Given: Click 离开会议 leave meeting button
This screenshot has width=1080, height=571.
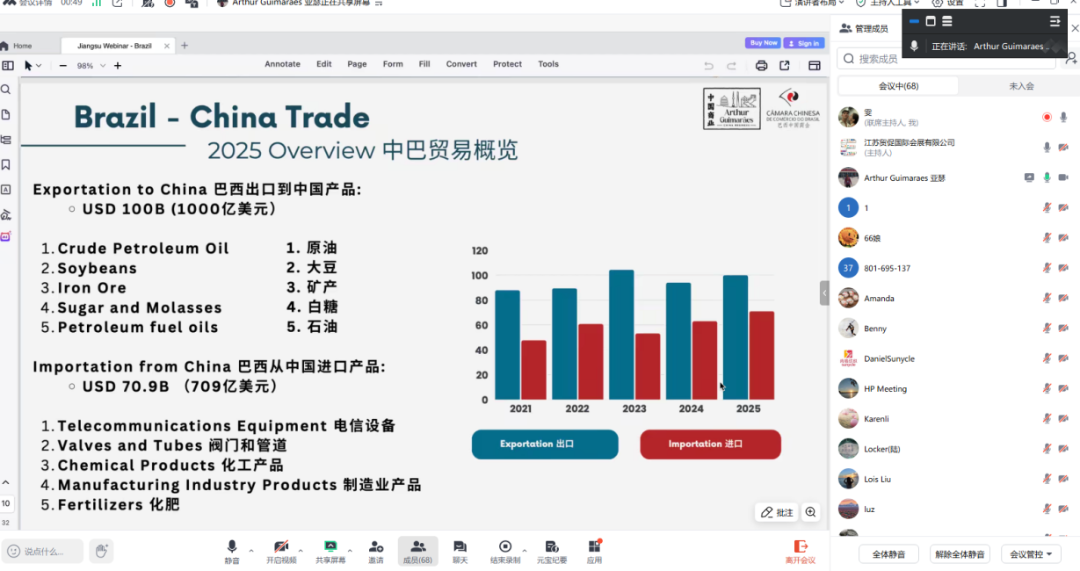Looking at the screenshot, I should pyautogui.click(x=800, y=552).
